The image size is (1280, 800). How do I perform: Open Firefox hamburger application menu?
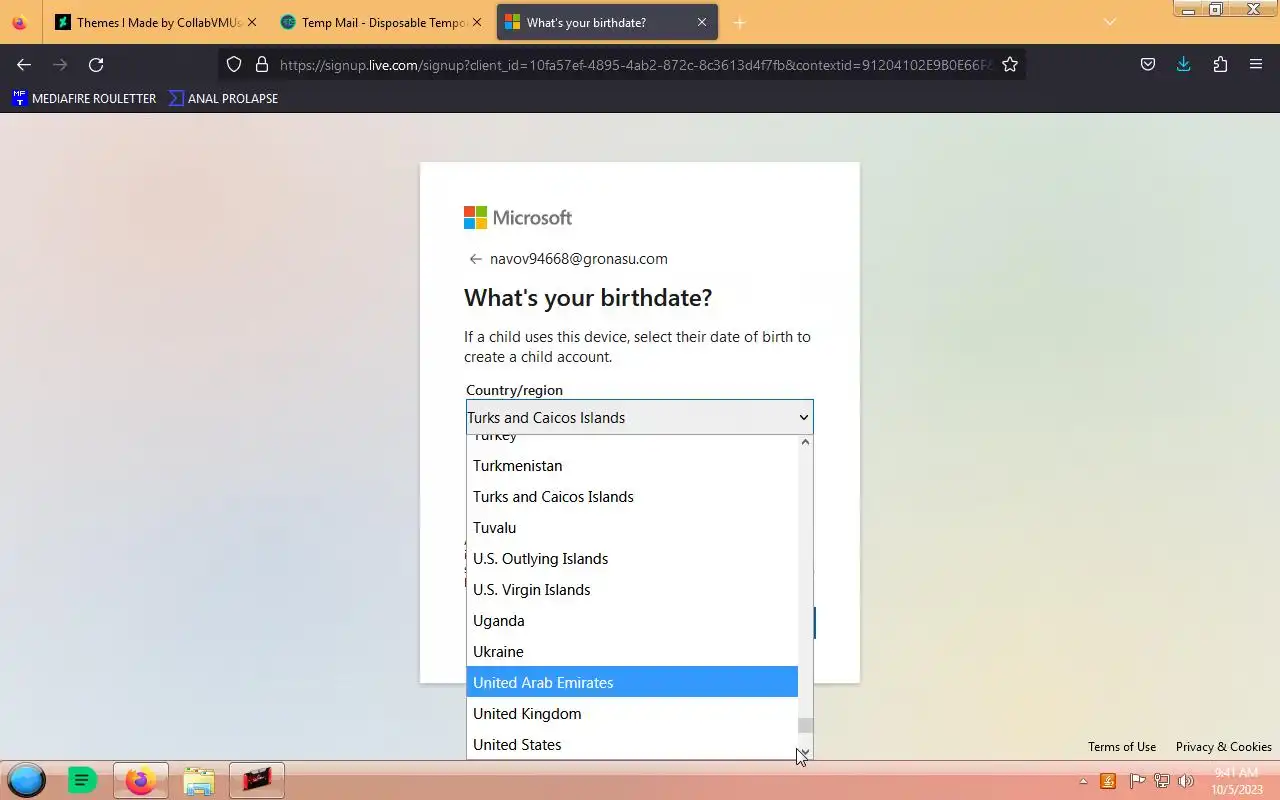click(x=1256, y=64)
